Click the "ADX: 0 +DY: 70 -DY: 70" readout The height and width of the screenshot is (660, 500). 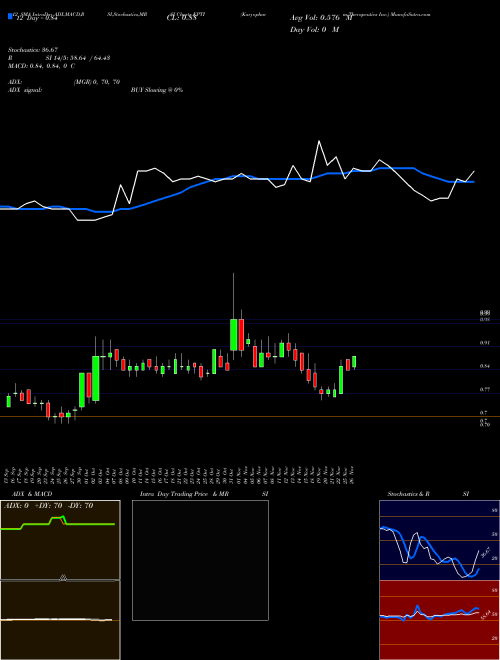point(48,506)
